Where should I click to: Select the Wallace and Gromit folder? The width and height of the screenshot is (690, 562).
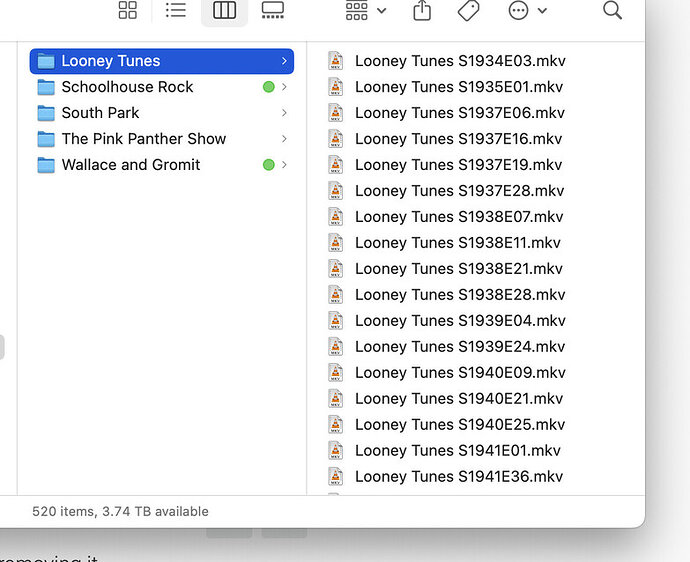click(x=161, y=165)
